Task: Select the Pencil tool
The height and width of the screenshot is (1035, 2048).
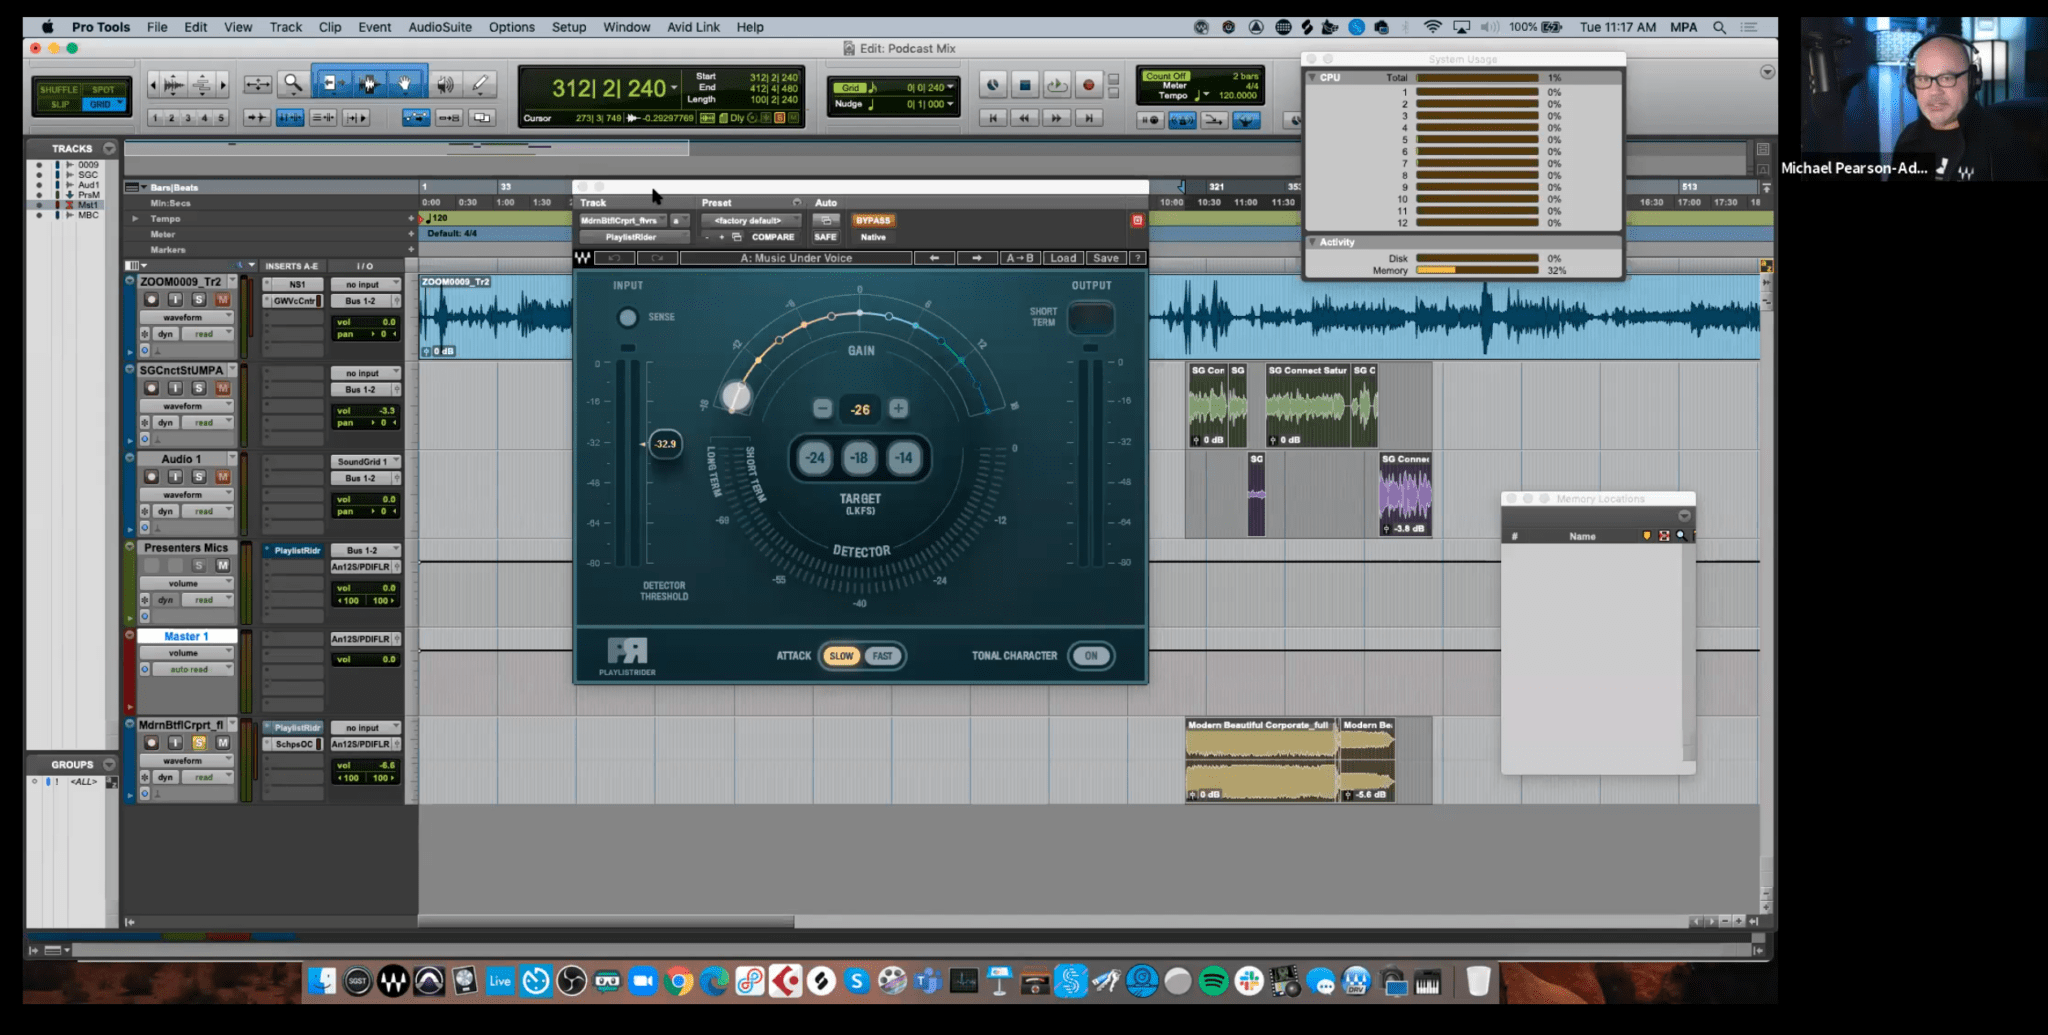Action: coord(480,85)
